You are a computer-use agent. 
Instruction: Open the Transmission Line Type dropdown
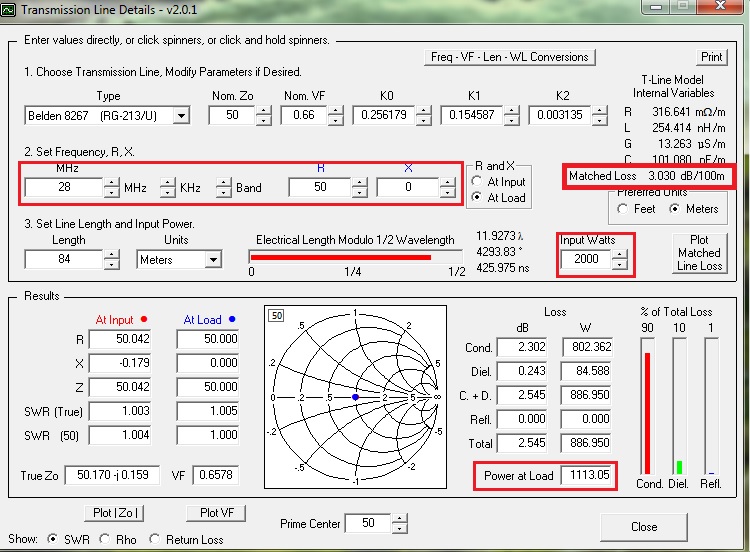[x=181, y=116]
